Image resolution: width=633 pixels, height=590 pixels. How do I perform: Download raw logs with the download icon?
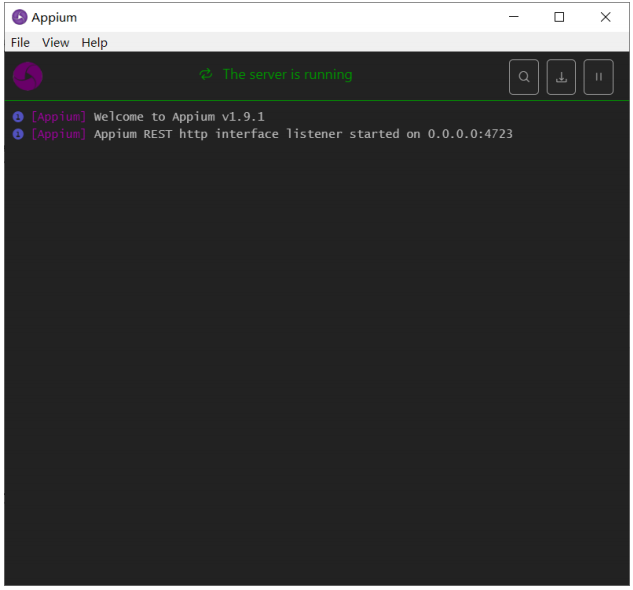click(561, 77)
